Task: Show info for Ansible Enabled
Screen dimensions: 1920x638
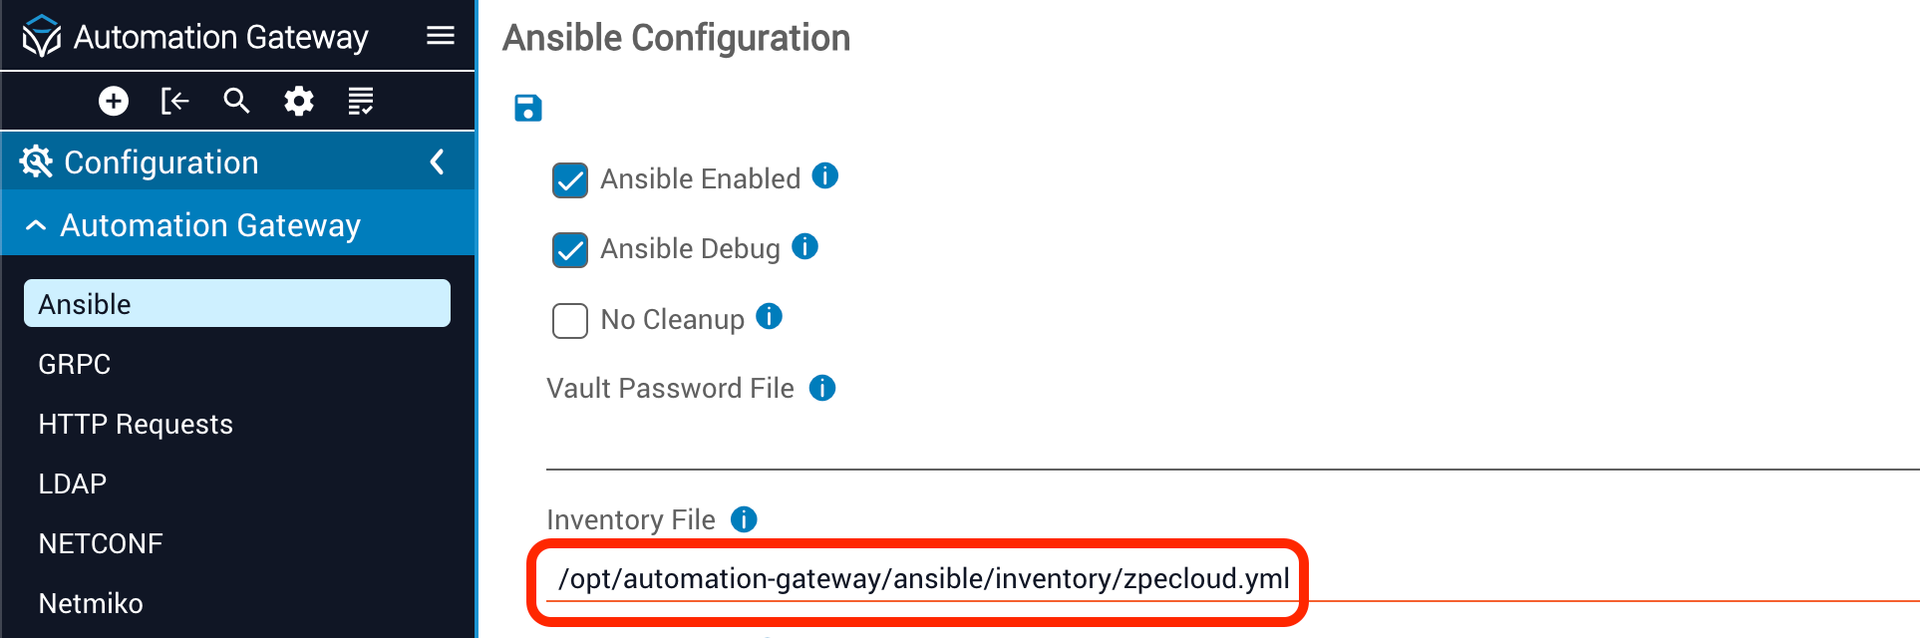Action: point(825,176)
